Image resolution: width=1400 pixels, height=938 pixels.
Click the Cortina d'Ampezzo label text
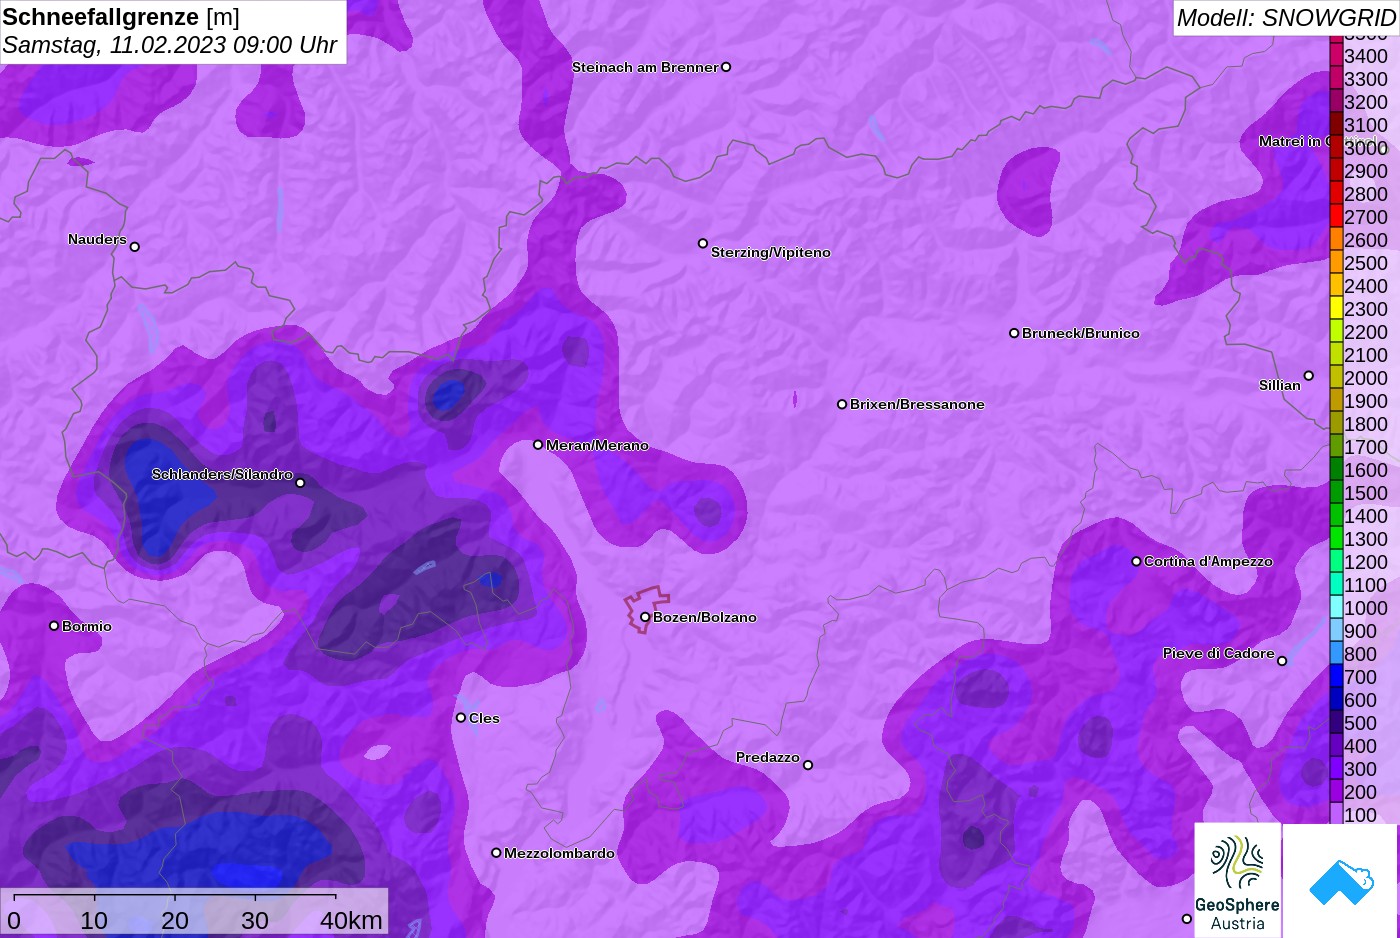(1208, 561)
